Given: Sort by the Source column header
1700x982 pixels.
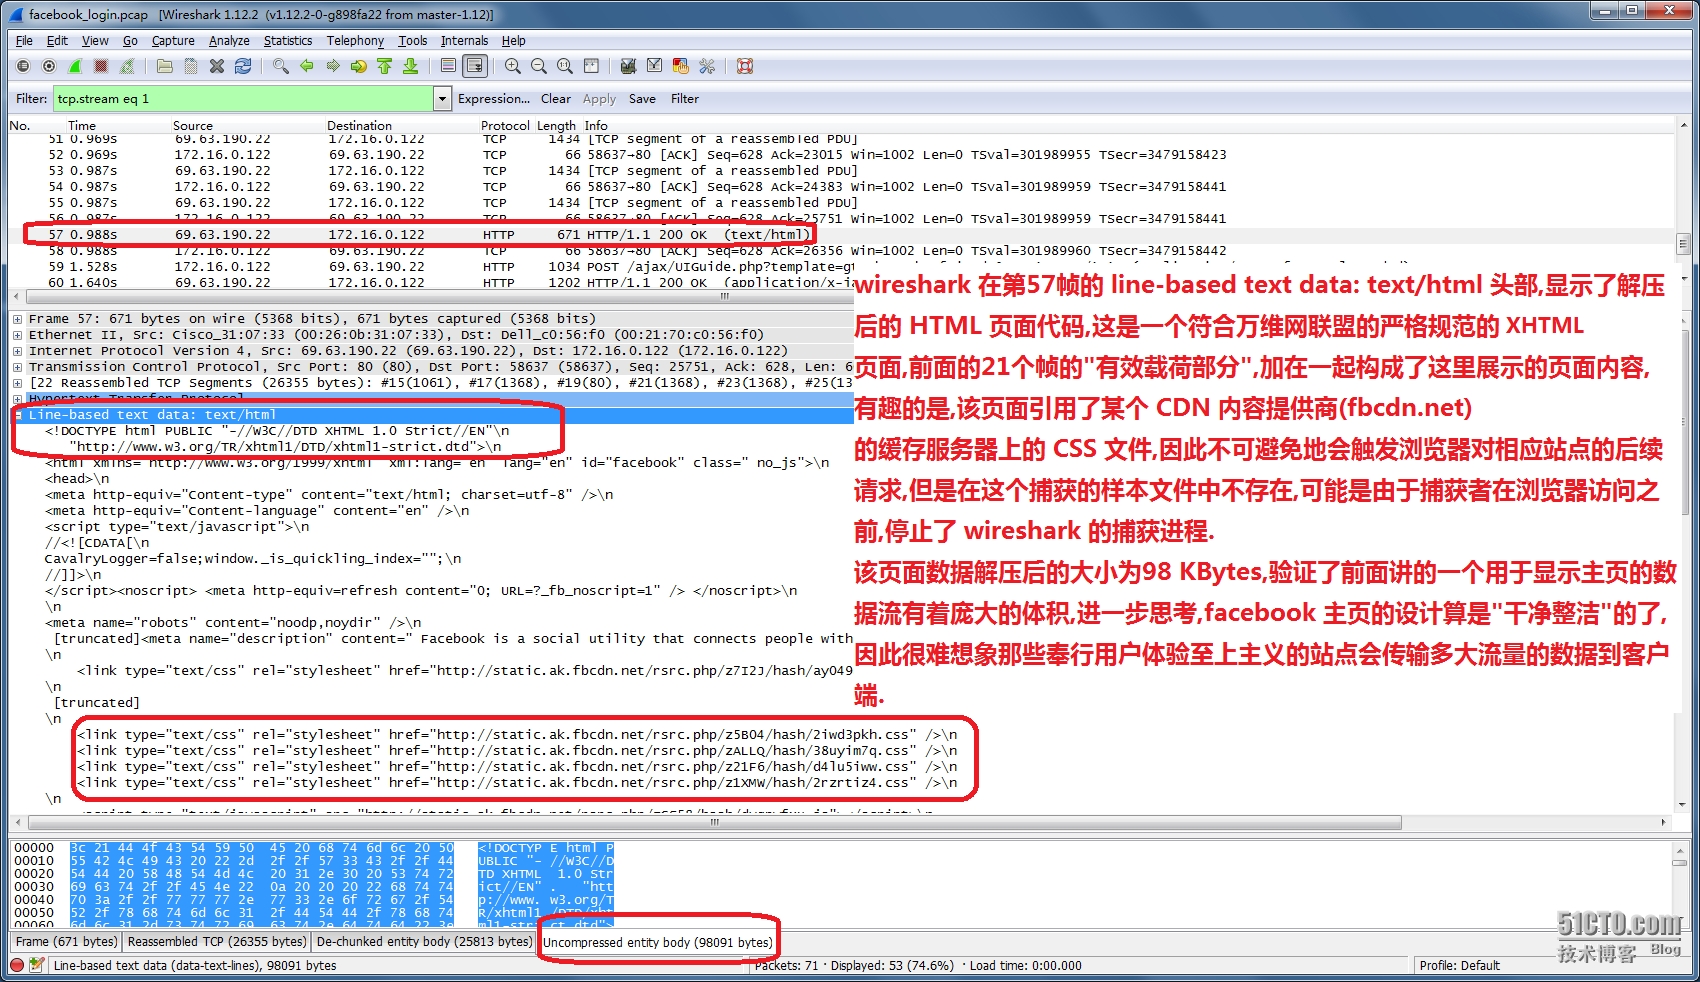Looking at the screenshot, I should click(193, 126).
